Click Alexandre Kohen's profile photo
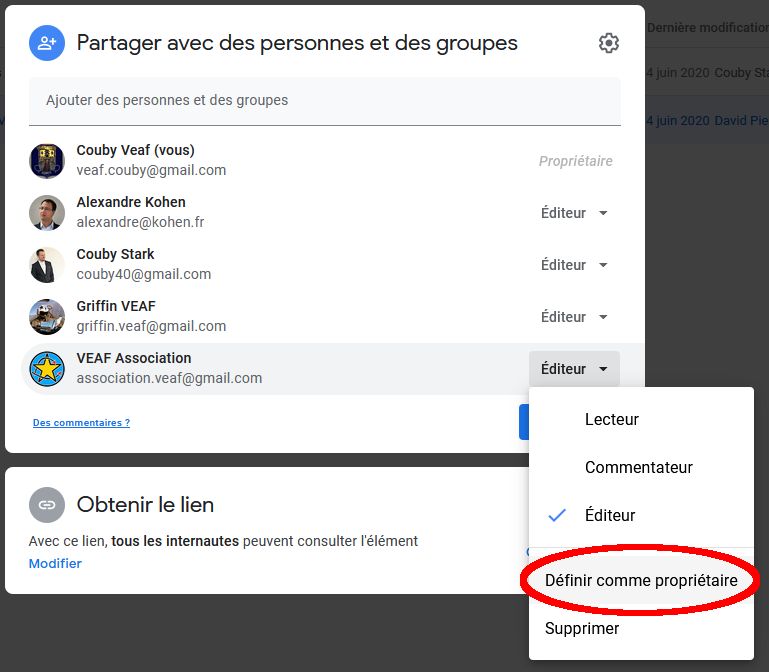Viewport: 769px width, 672px height. coord(47,213)
